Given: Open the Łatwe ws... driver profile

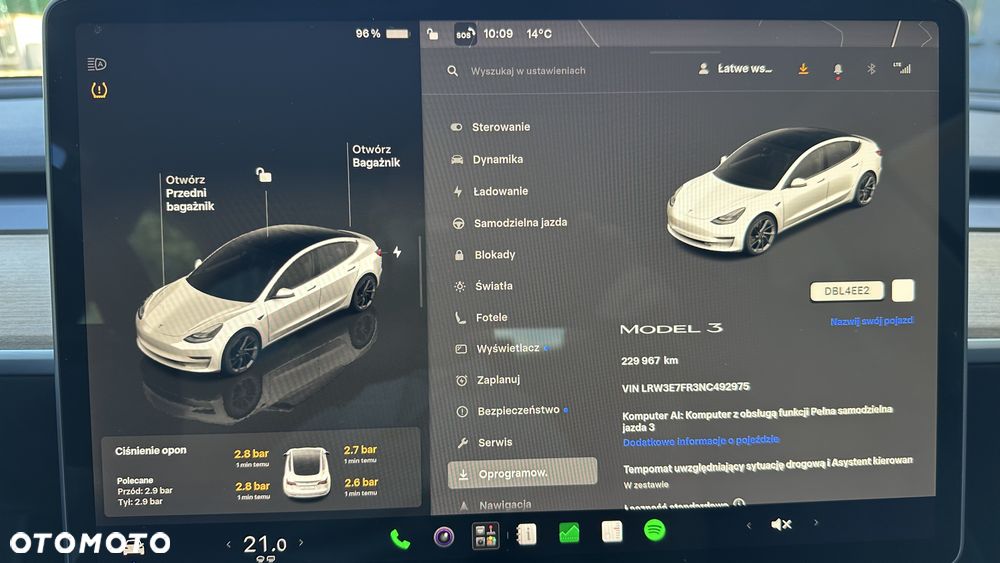Looking at the screenshot, I should coord(735,69).
